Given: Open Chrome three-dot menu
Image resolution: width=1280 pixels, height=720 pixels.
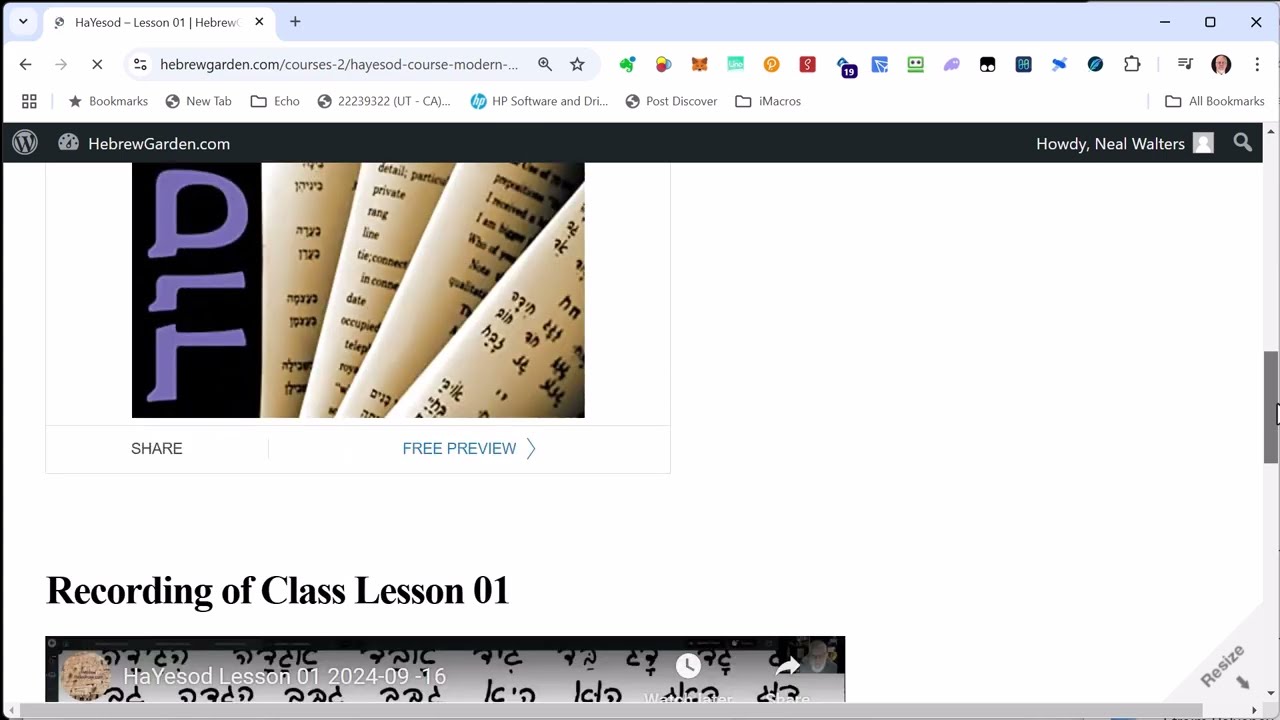Looking at the screenshot, I should (x=1257, y=64).
